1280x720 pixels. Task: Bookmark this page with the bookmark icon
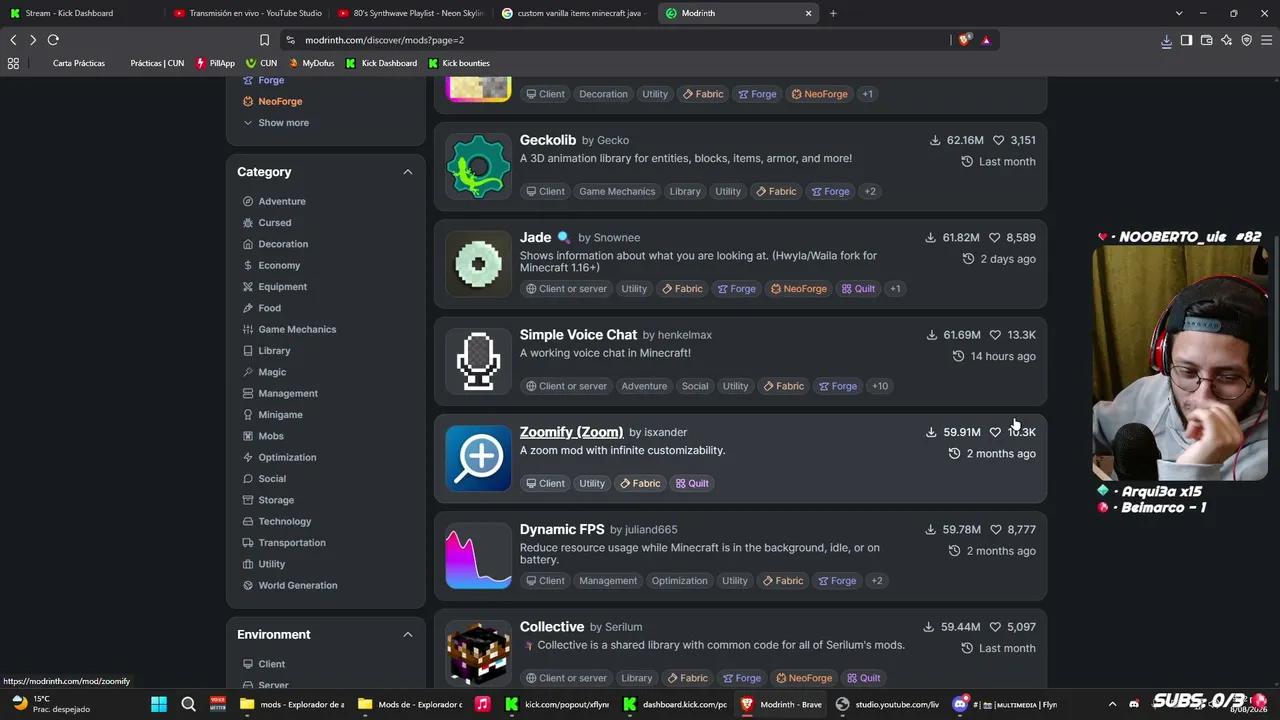coord(264,40)
